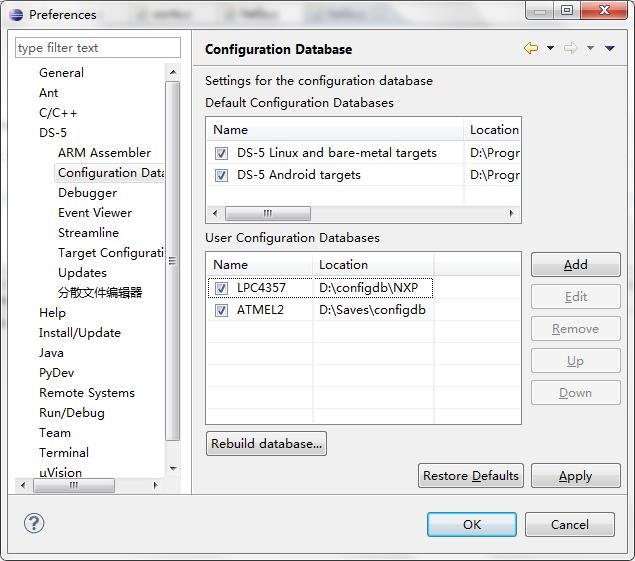Select Install/Update preferences category

[80, 333]
